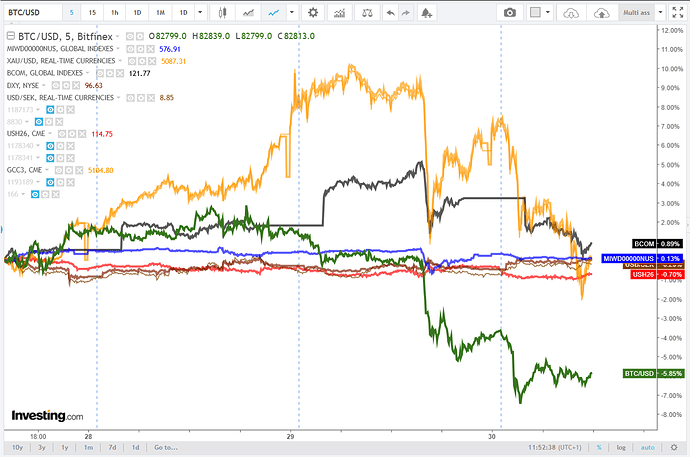
Task: Select the 5 minute timeframe
Action: (x=72, y=13)
